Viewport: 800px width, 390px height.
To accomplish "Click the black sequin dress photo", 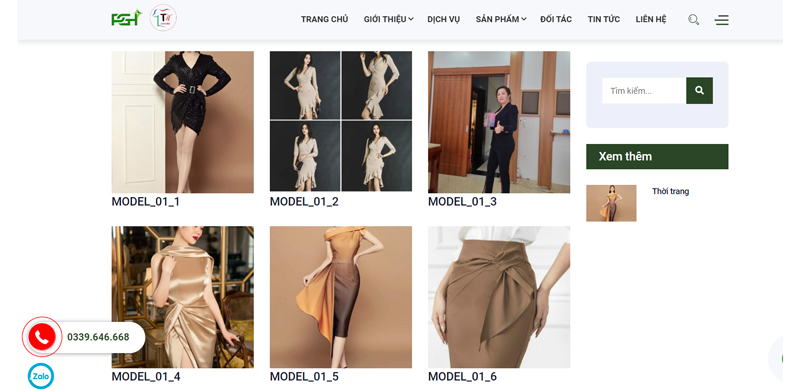I will pyautogui.click(x=183, y=122).
